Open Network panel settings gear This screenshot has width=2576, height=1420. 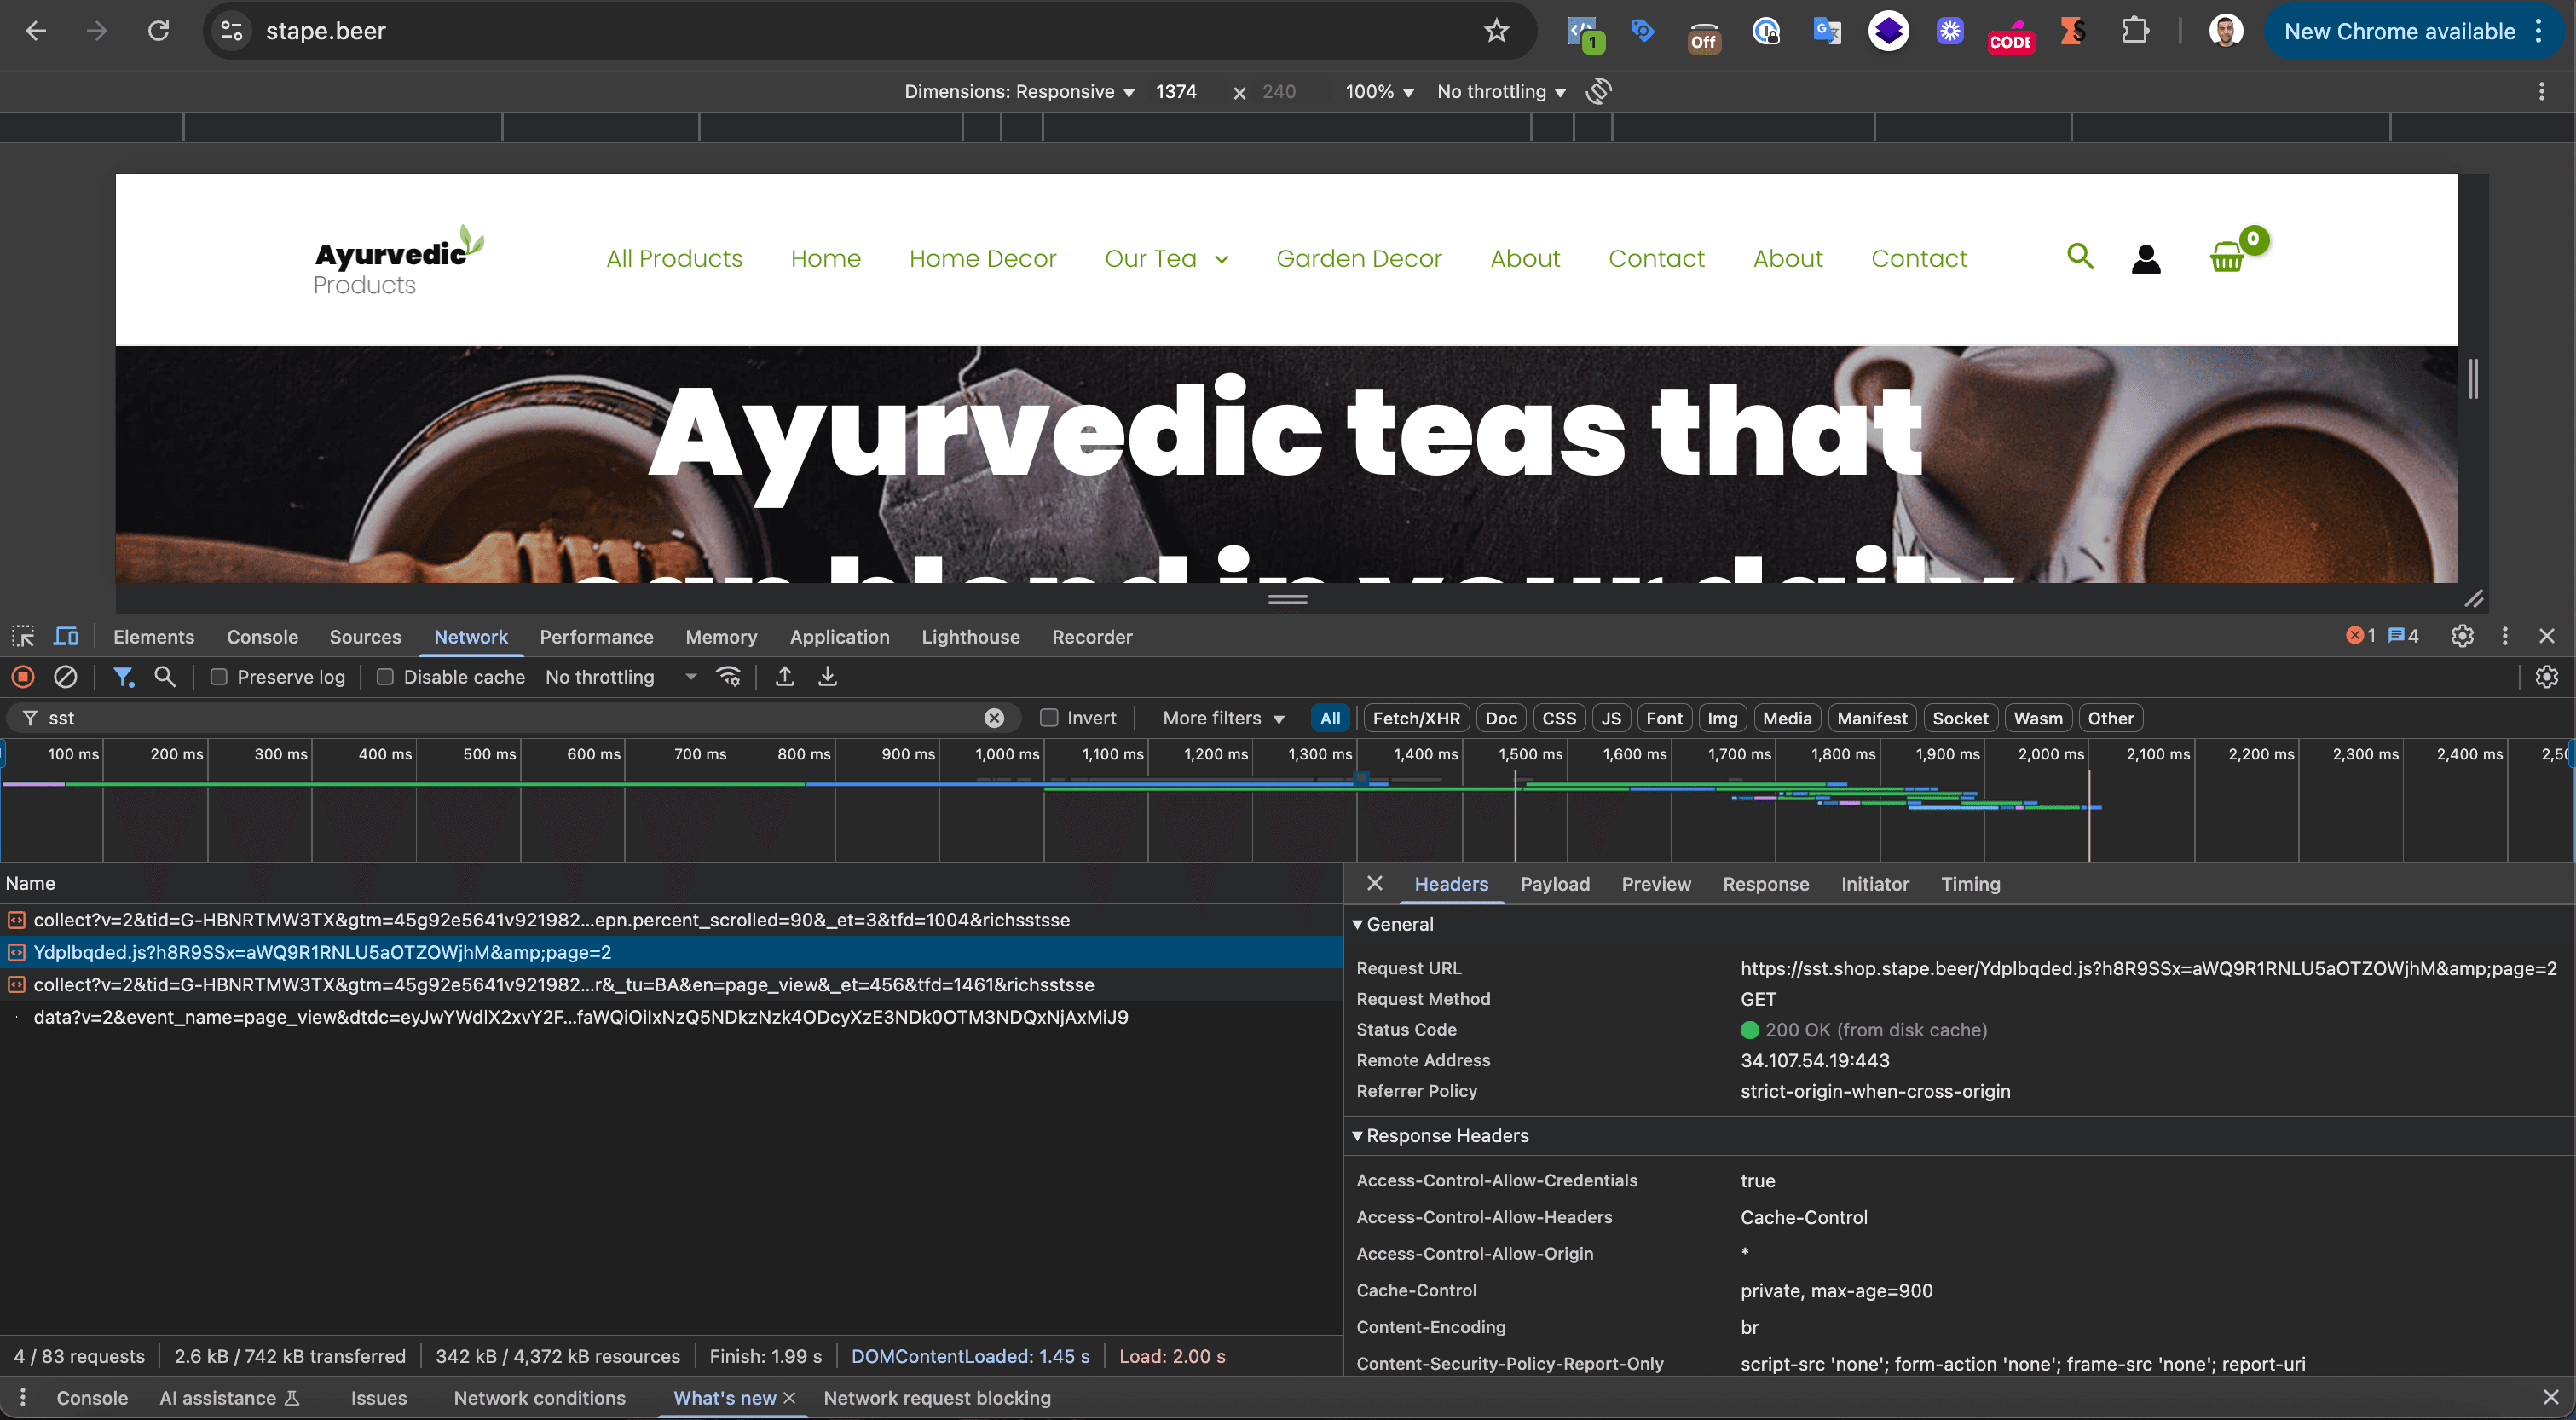click(x=2546, y=677)
